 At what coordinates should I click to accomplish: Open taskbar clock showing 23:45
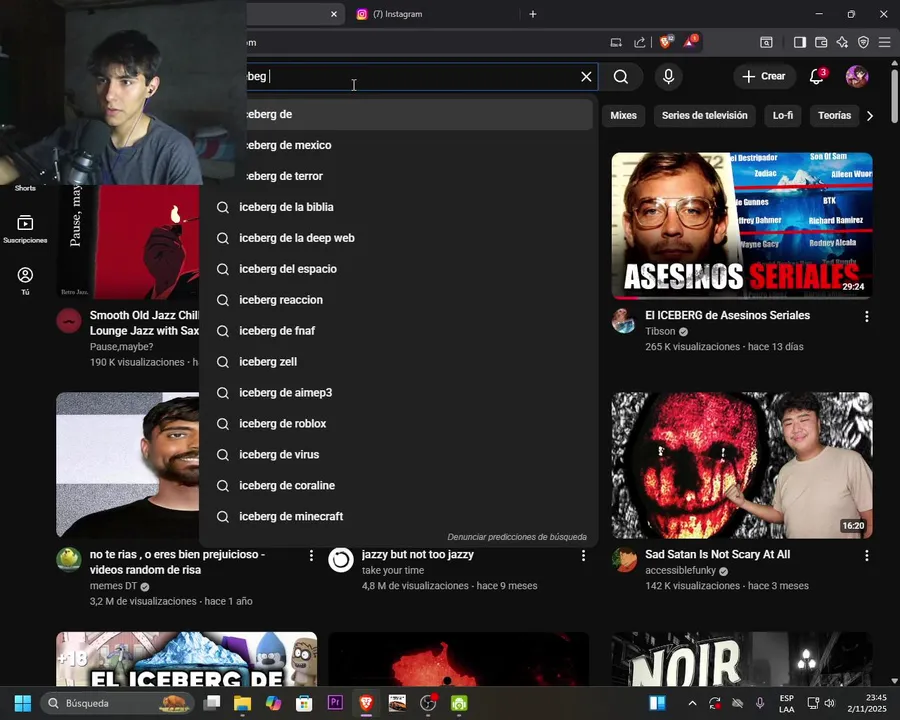pyautogui.click(x=867, y=703)
